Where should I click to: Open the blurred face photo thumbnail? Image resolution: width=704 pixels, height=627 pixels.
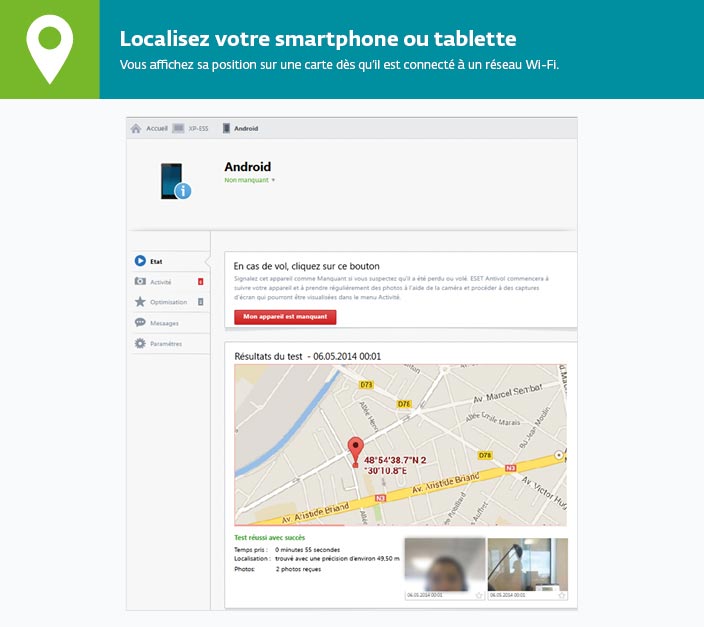(x=444, y=565)
